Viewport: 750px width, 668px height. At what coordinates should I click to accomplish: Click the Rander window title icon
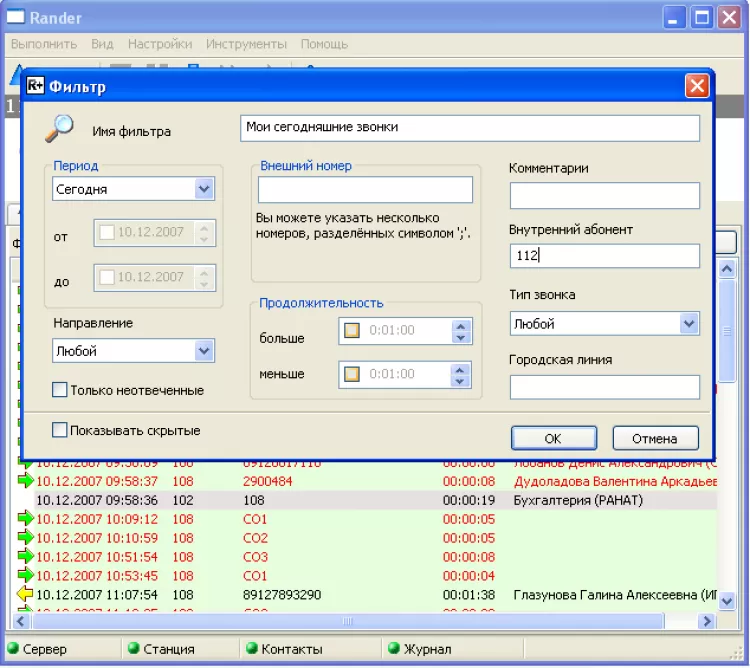click(15, 17)
